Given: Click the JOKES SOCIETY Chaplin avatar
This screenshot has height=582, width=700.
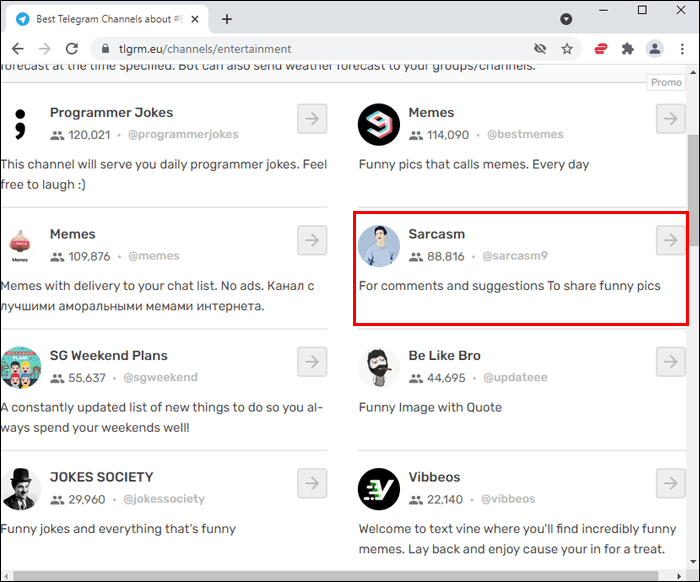Looking at the screenshot, I should click(x=21, y=489).
